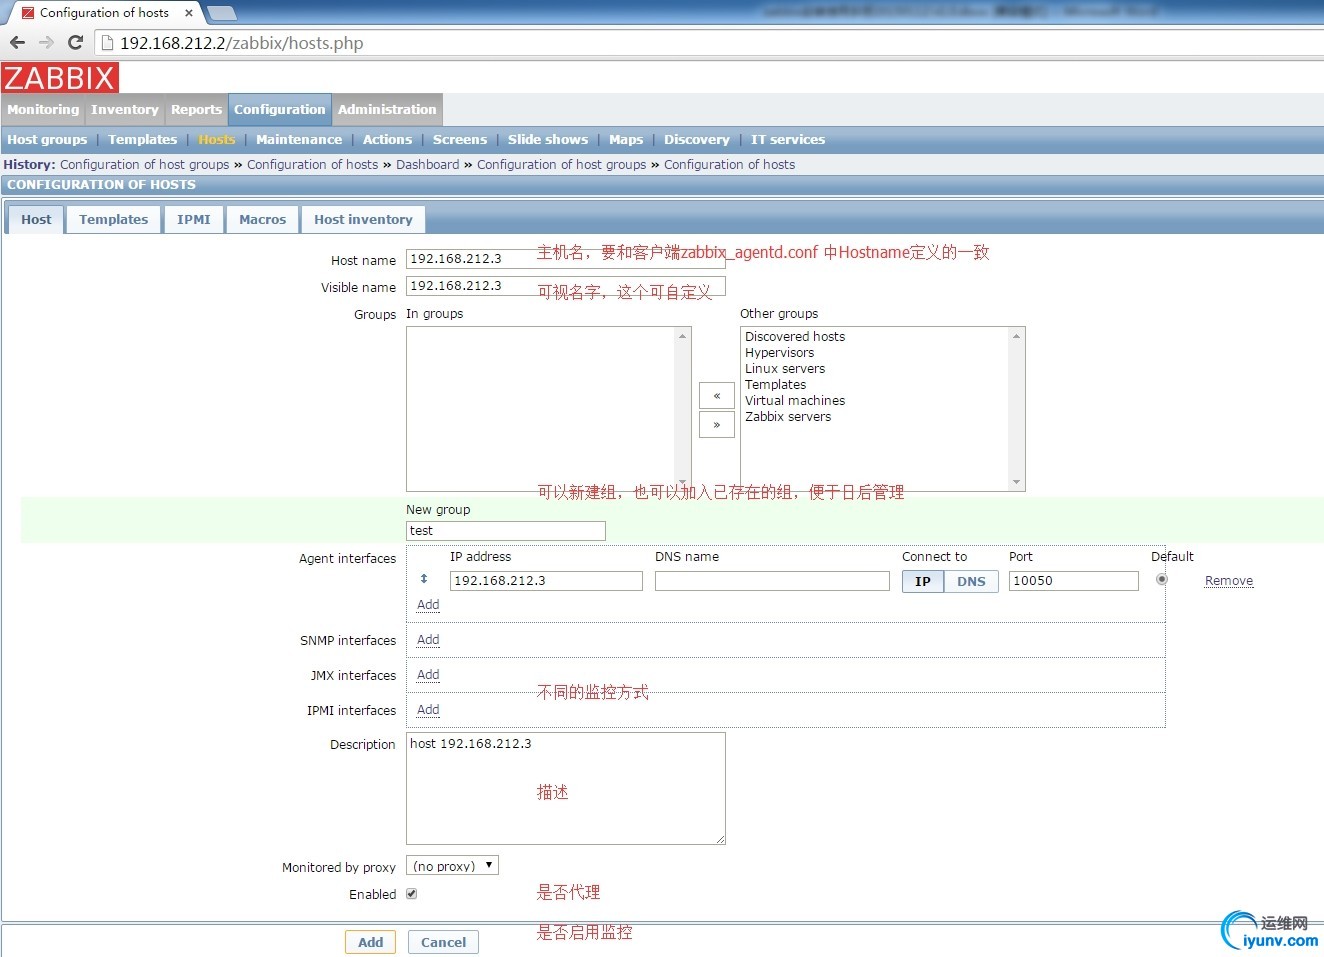1324x957 pixels.
Task: Click the In groups list scrollbar
Action: coord(683,409)
